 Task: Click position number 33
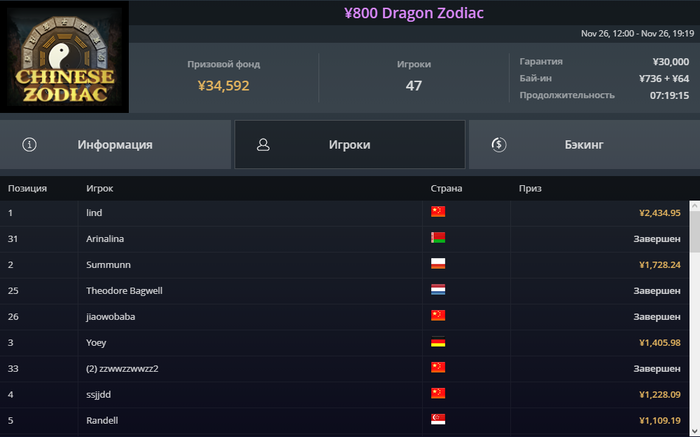(x=13, y=369)
